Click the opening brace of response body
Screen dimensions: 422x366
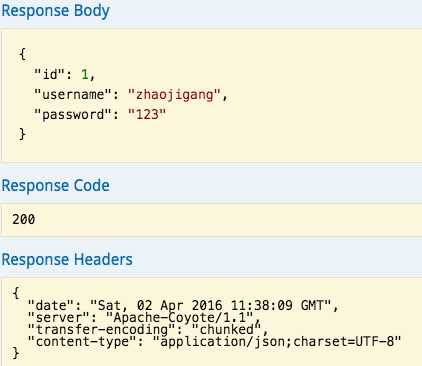coord(22,54)
